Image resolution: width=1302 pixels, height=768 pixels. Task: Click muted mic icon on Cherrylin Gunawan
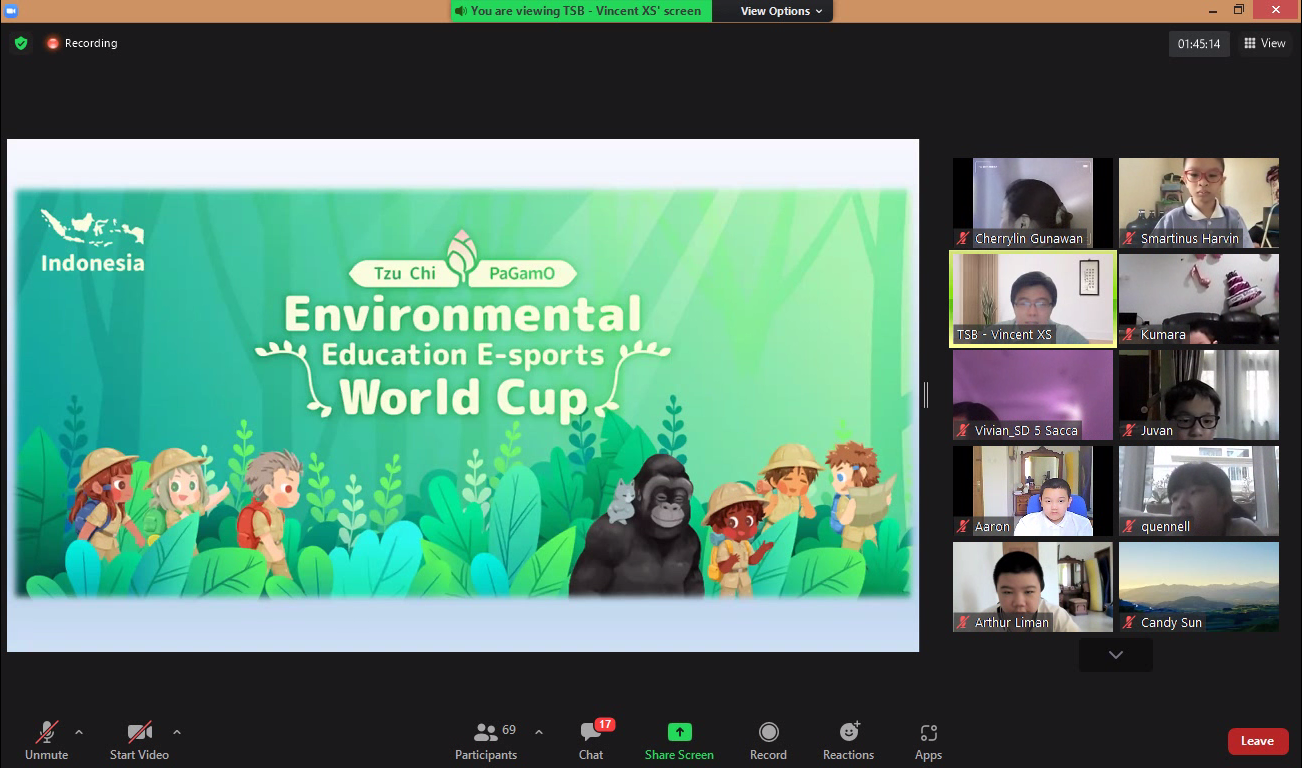click(x=964, y=239)
